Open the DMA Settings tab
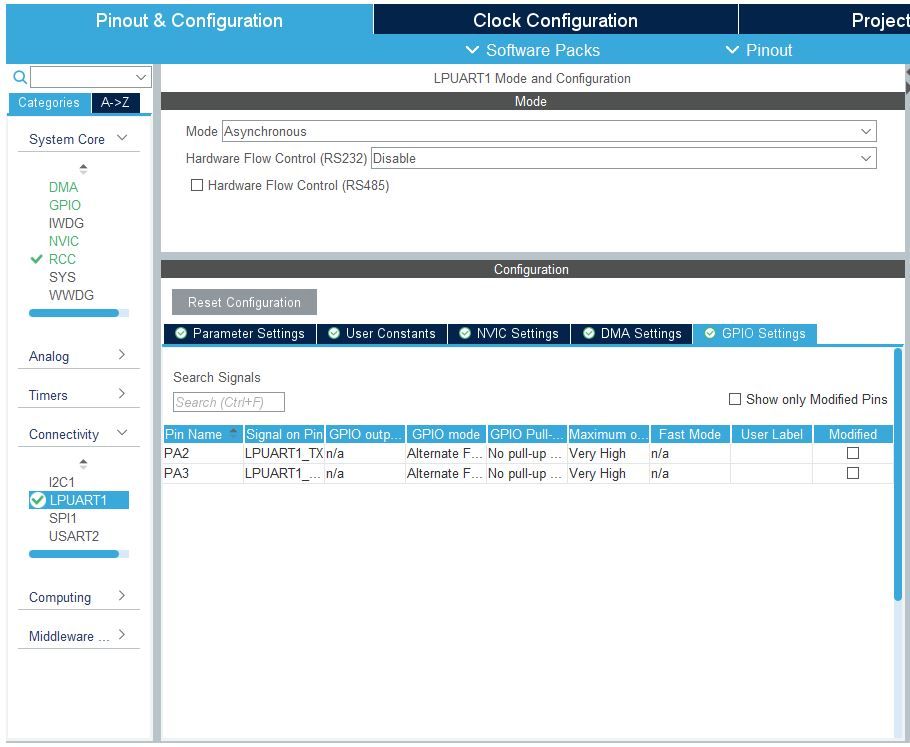 (x=632, y=333)
